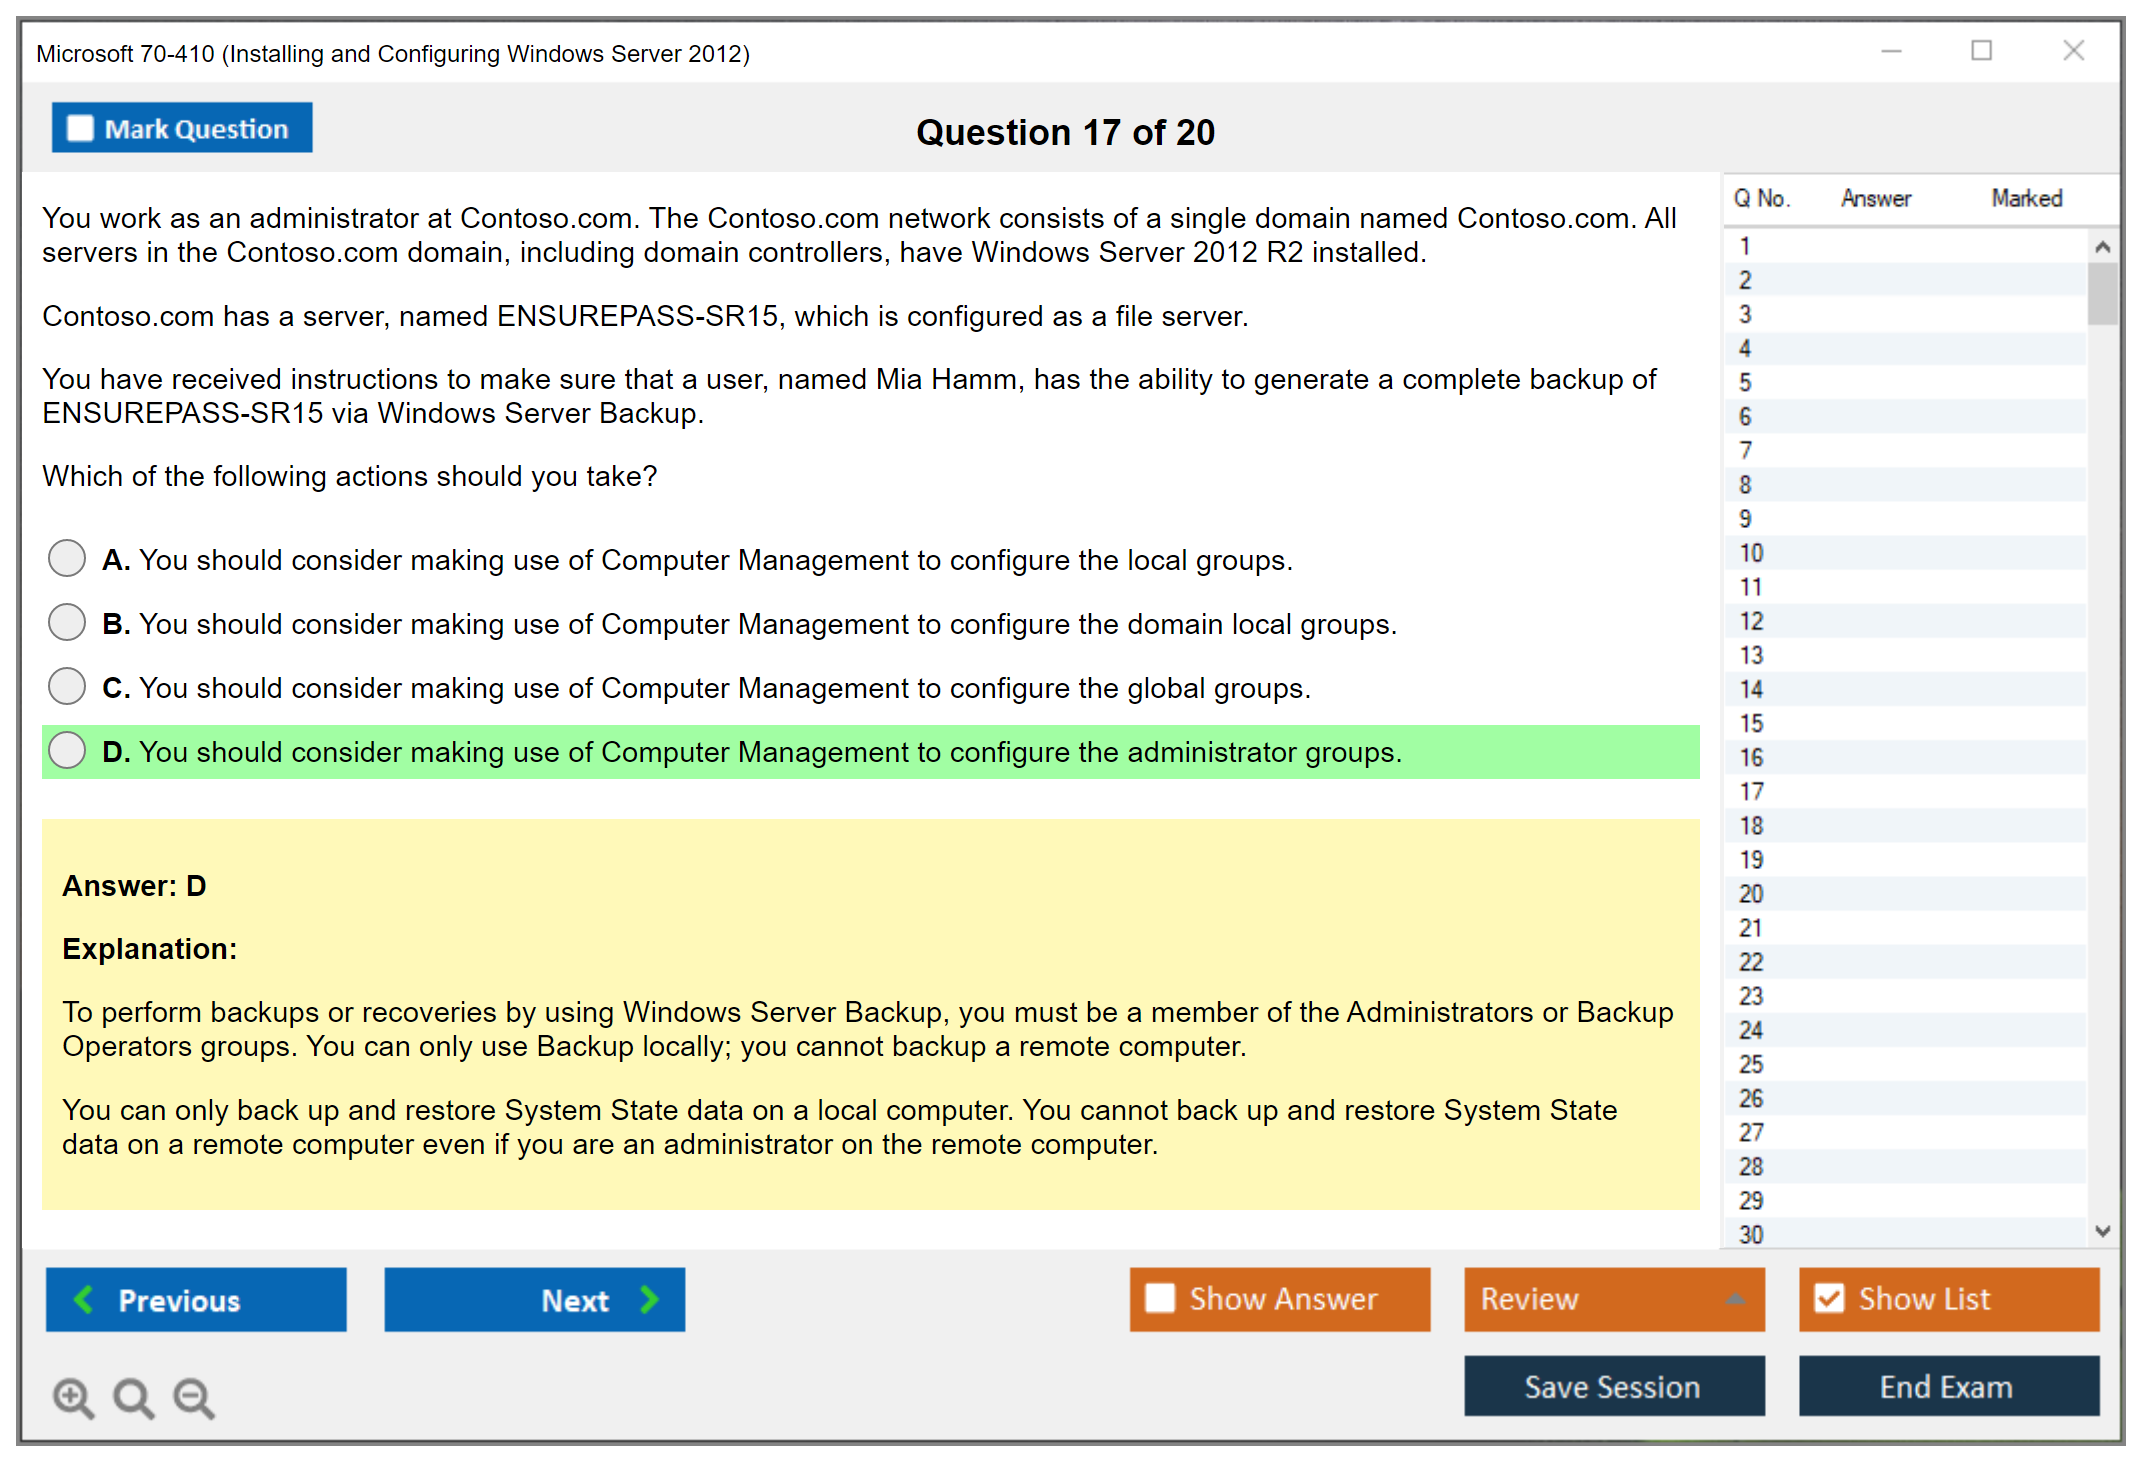Toggle the Mark Question checkbox
Image resolution: width=2150 pixels, height=1470 pixels.
coord(80,128)
